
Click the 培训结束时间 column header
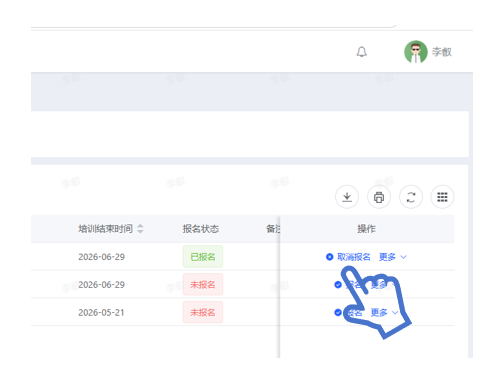click(x=105, y=229)
